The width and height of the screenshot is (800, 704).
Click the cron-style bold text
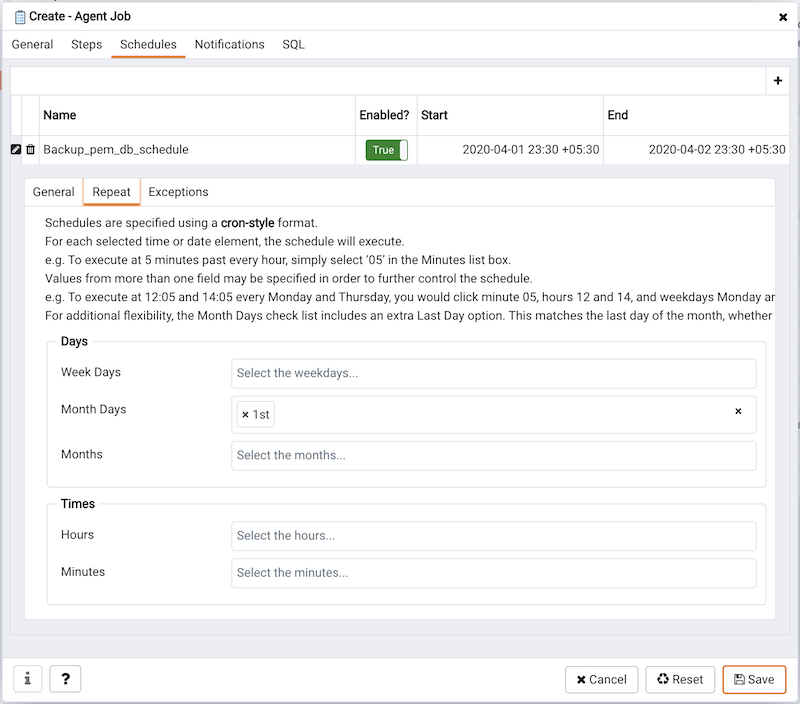pyautogui.click(x=247, y=223)
